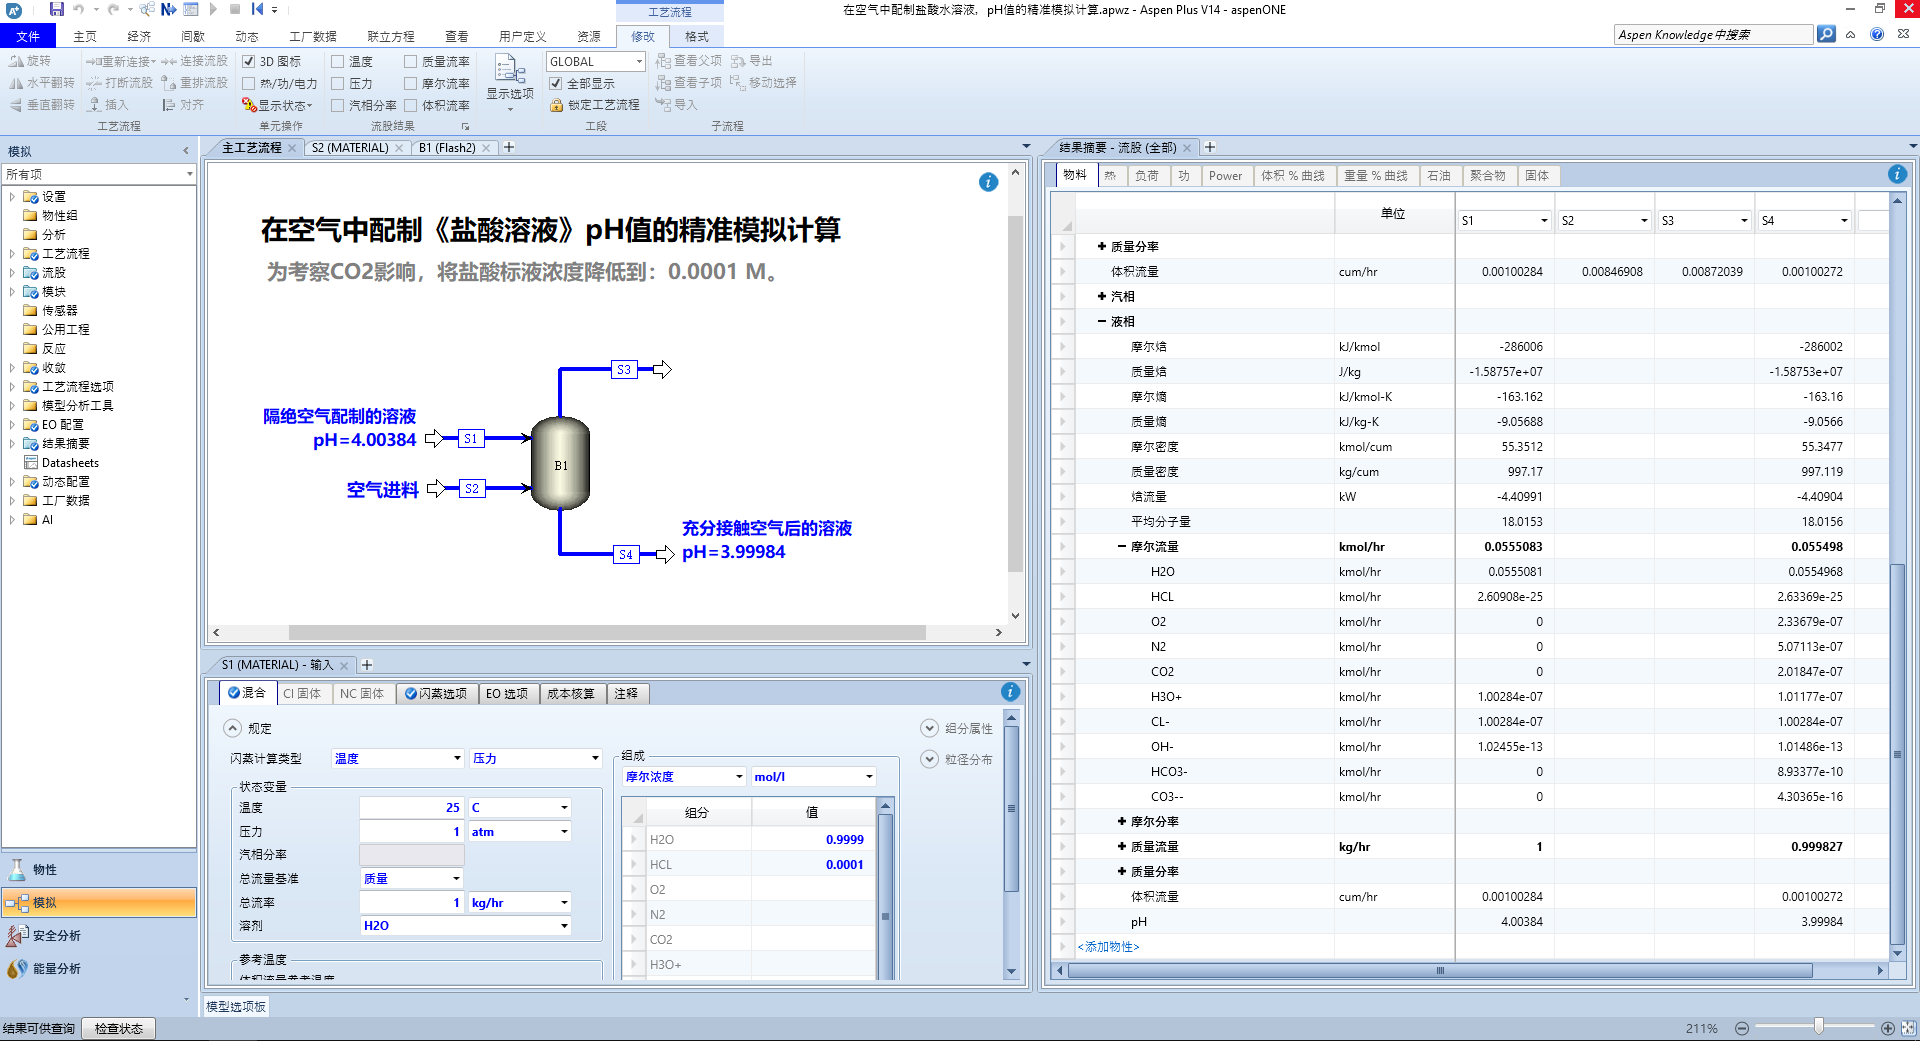The width and height of the screenshot is (1920, 1041).
Task: Switch to the 负荷 results tab
Action: pos(1146,175)
